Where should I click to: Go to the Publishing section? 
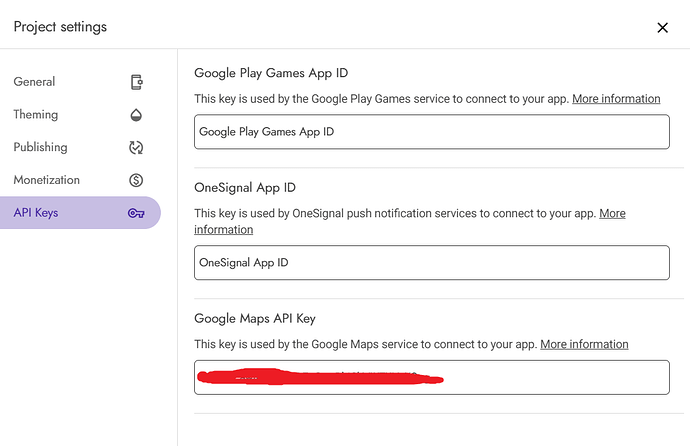pyautogui.click(x=40, y=147)
